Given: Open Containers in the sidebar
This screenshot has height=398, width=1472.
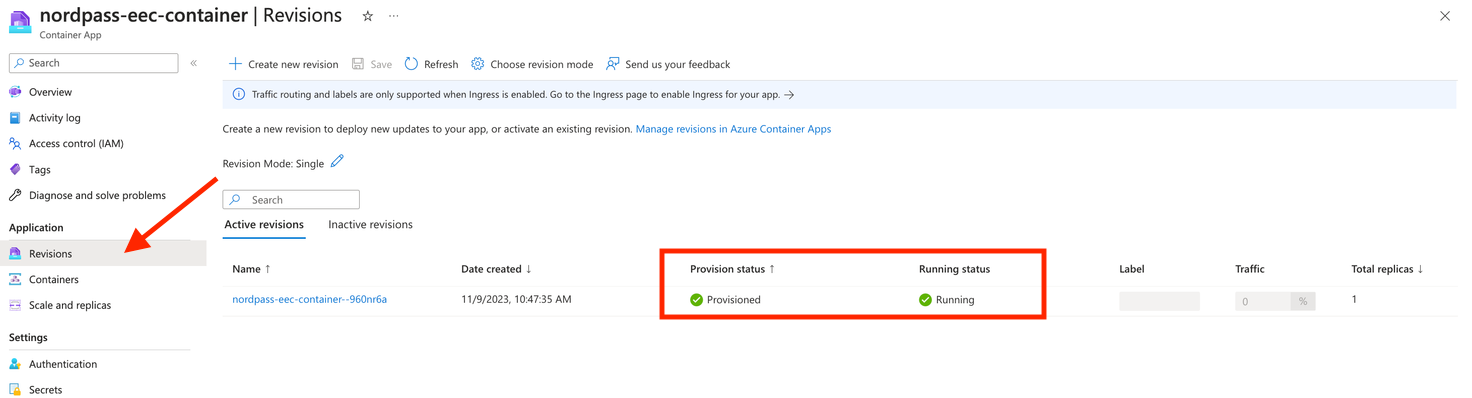Looking at the screenshot, I should click(x=54, y=280).
